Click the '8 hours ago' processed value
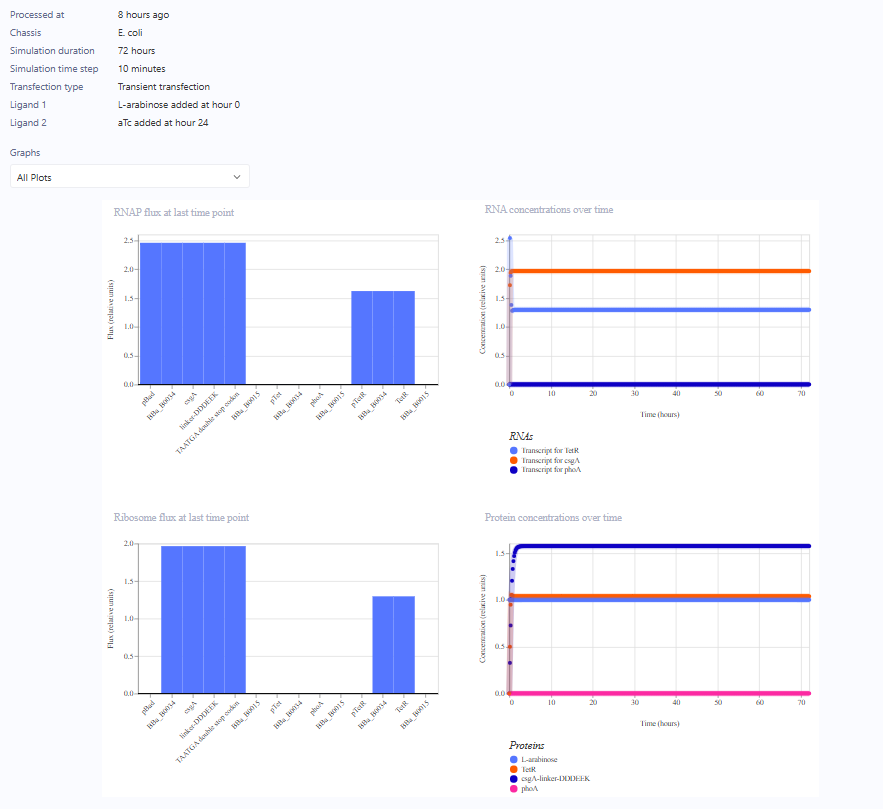Image resolution: width=883 pixels, height=809 pixels. point(144,15)
